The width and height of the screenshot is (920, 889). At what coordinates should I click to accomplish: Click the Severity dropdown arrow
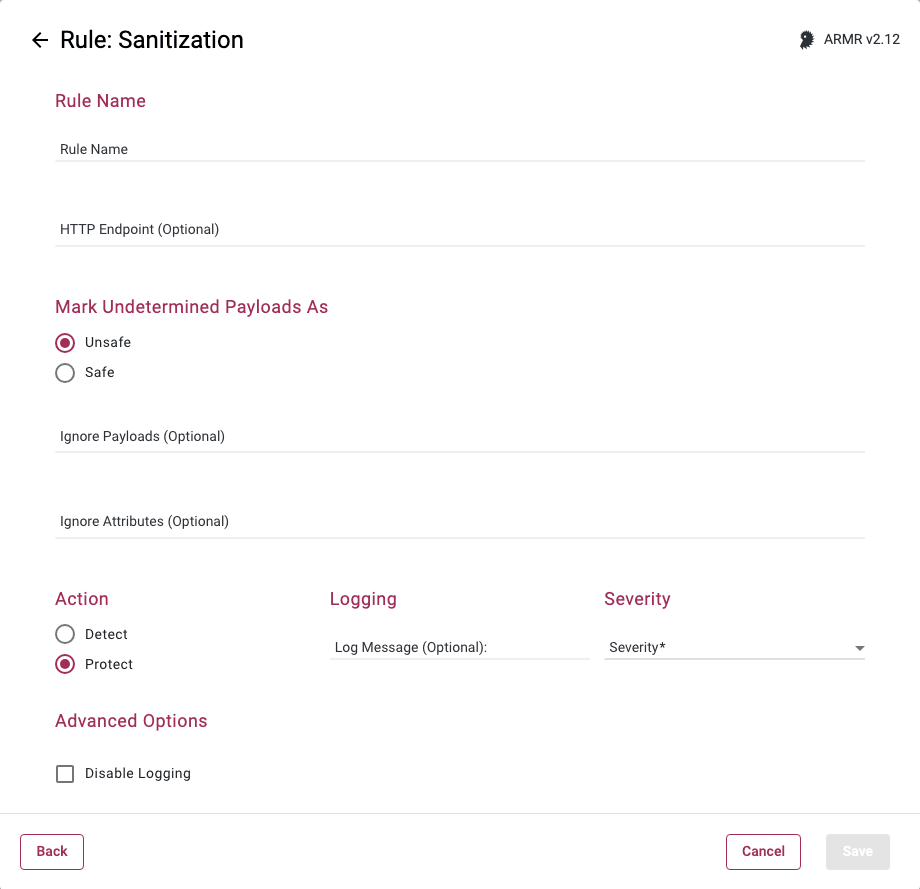coord(859,649)
